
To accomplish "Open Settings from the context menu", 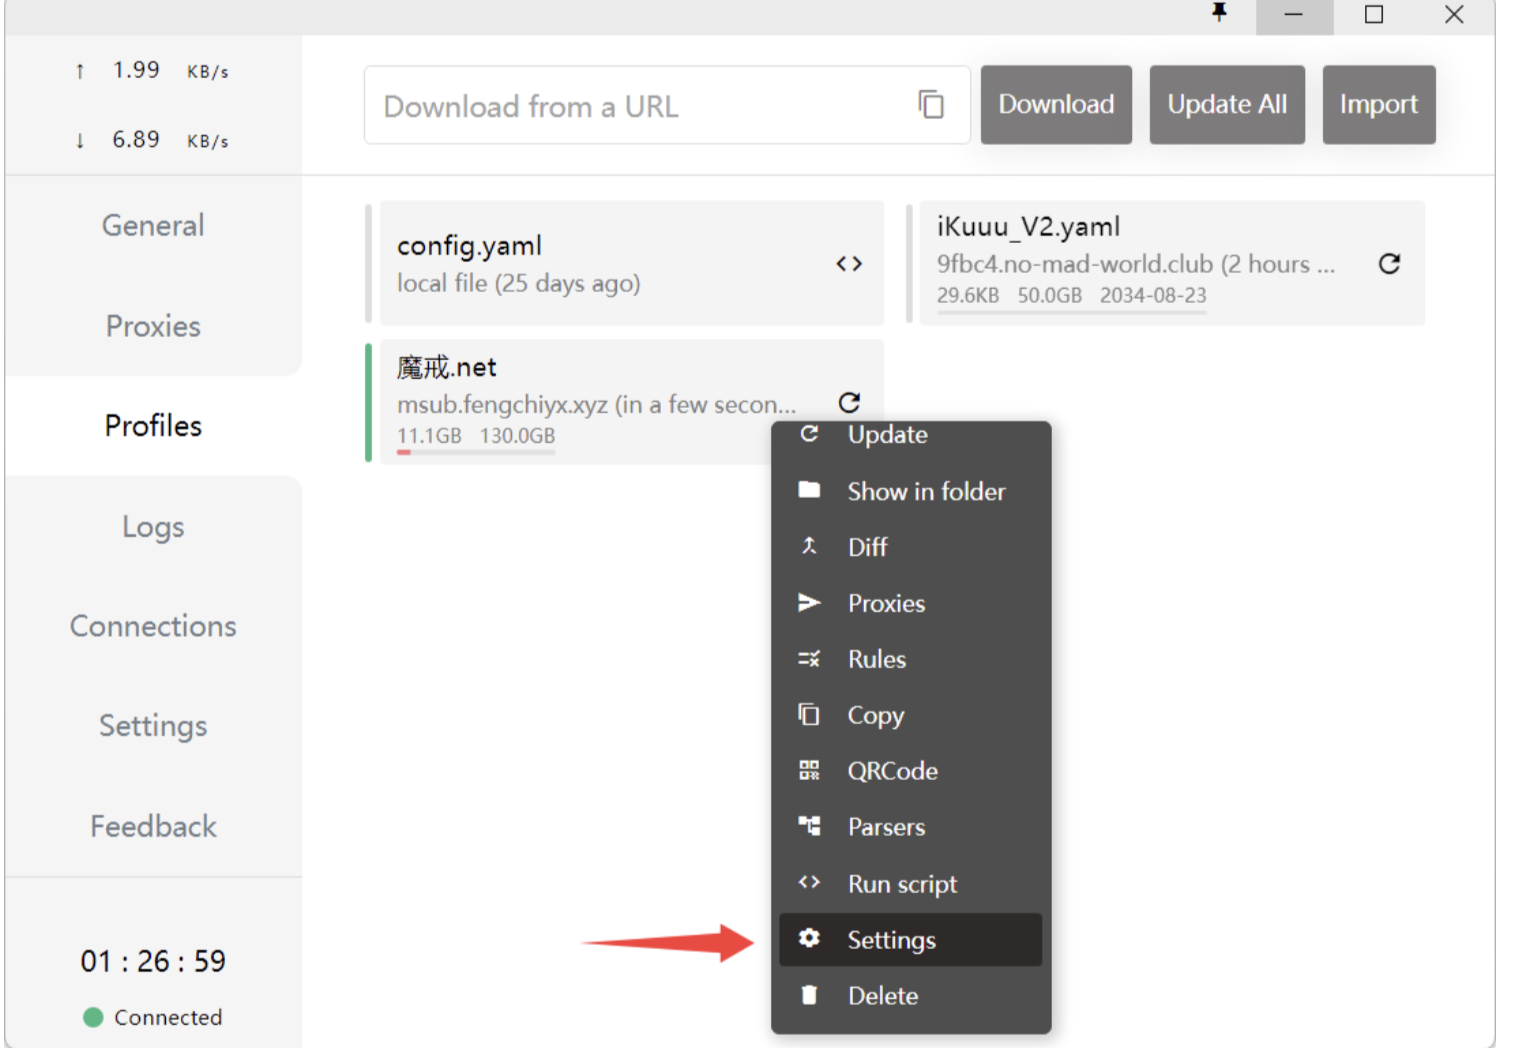I will point(911,940).
